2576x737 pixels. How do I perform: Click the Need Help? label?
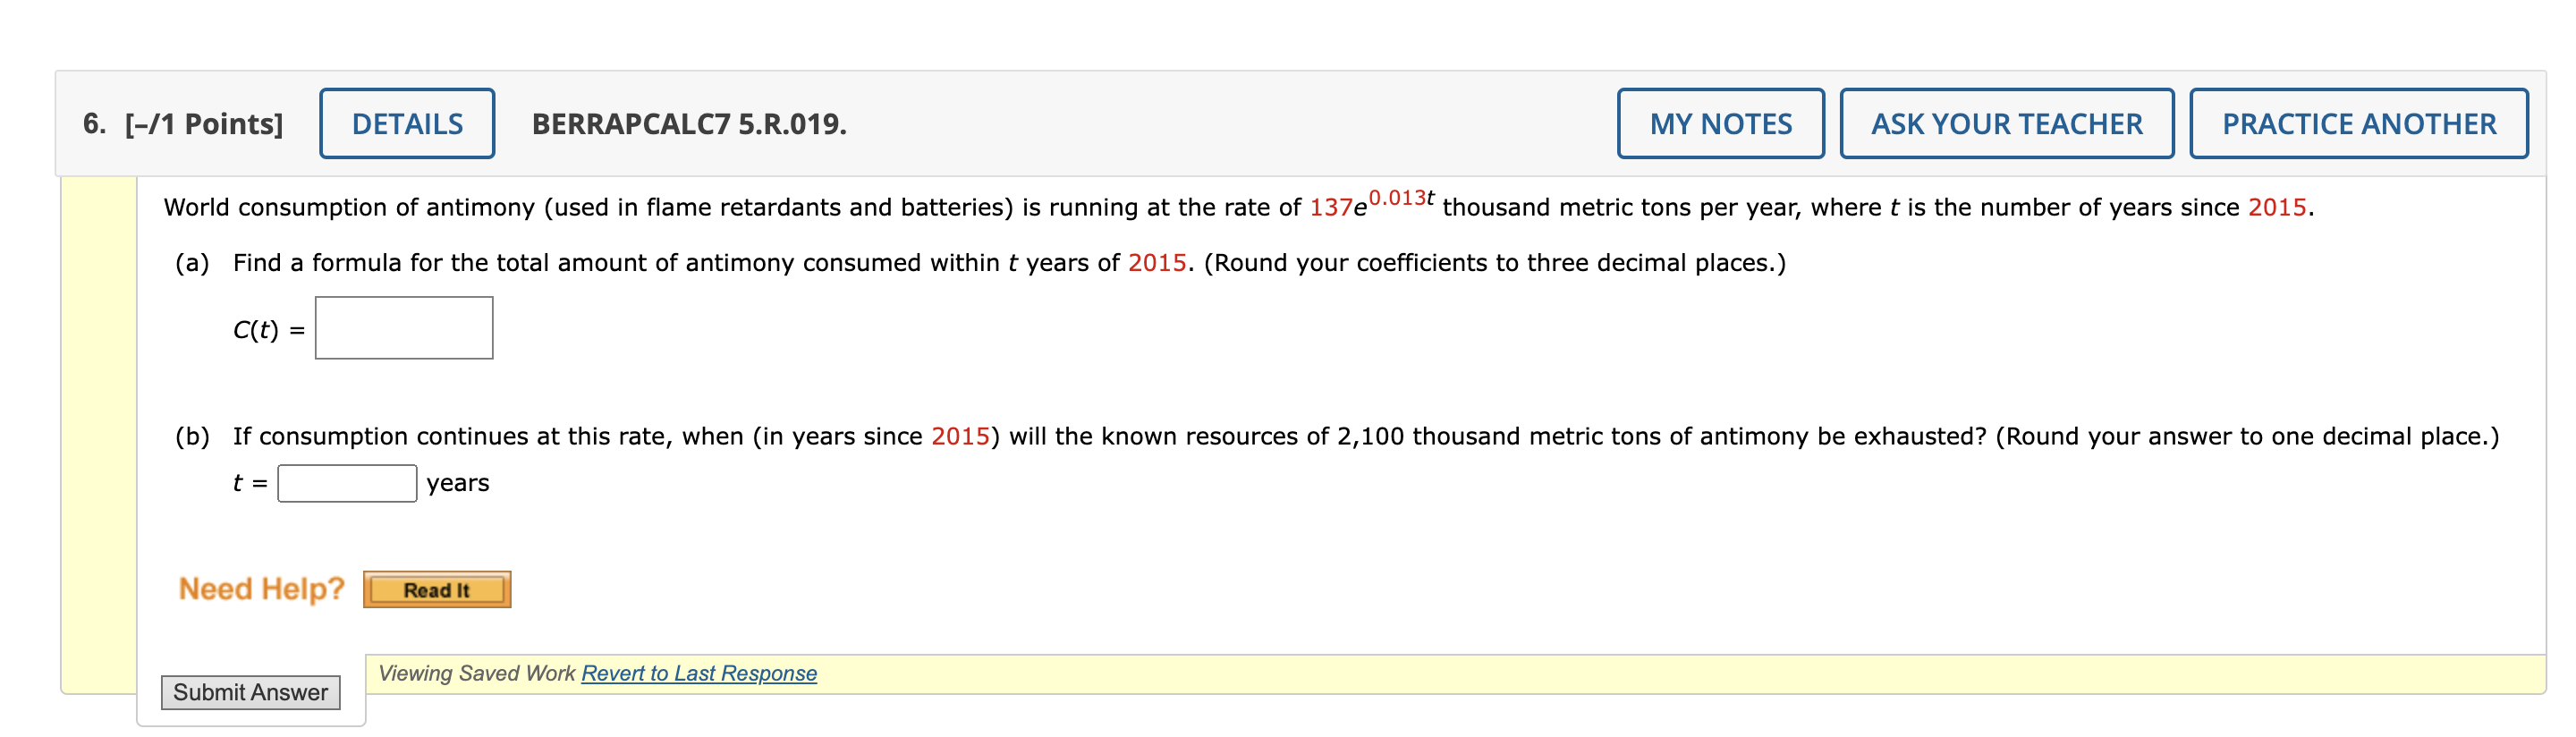260,588
